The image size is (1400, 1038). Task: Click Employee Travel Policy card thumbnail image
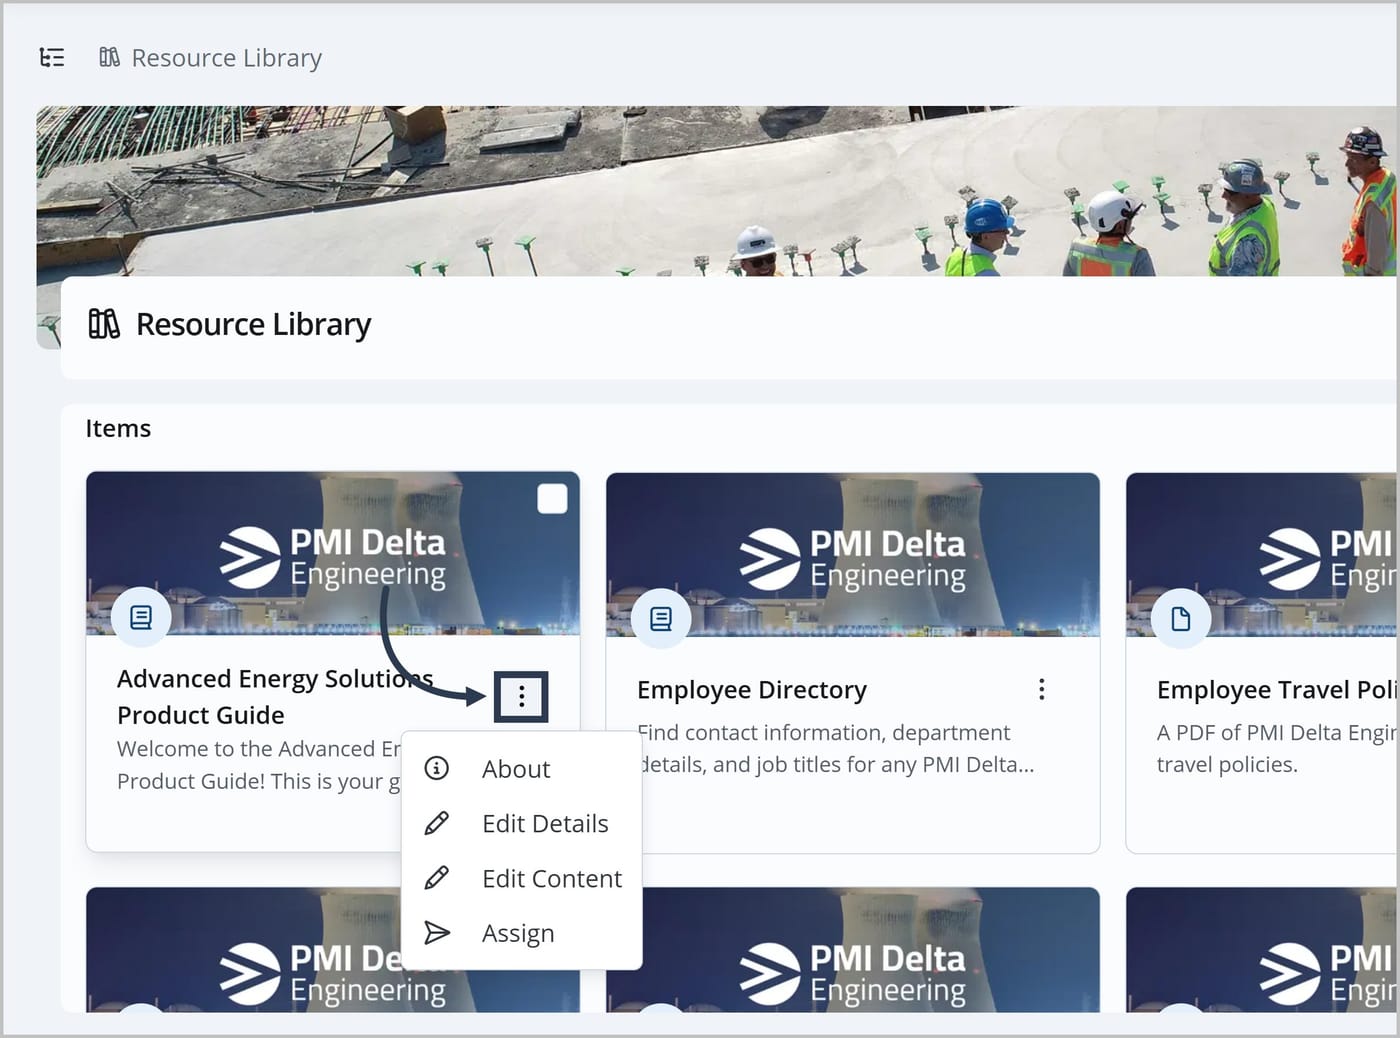pos(1262,555)
